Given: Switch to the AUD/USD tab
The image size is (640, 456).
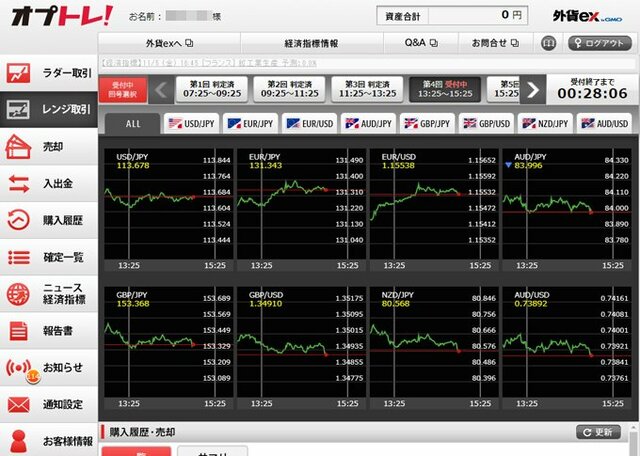Looking at the screenshot, I should 605,124.
